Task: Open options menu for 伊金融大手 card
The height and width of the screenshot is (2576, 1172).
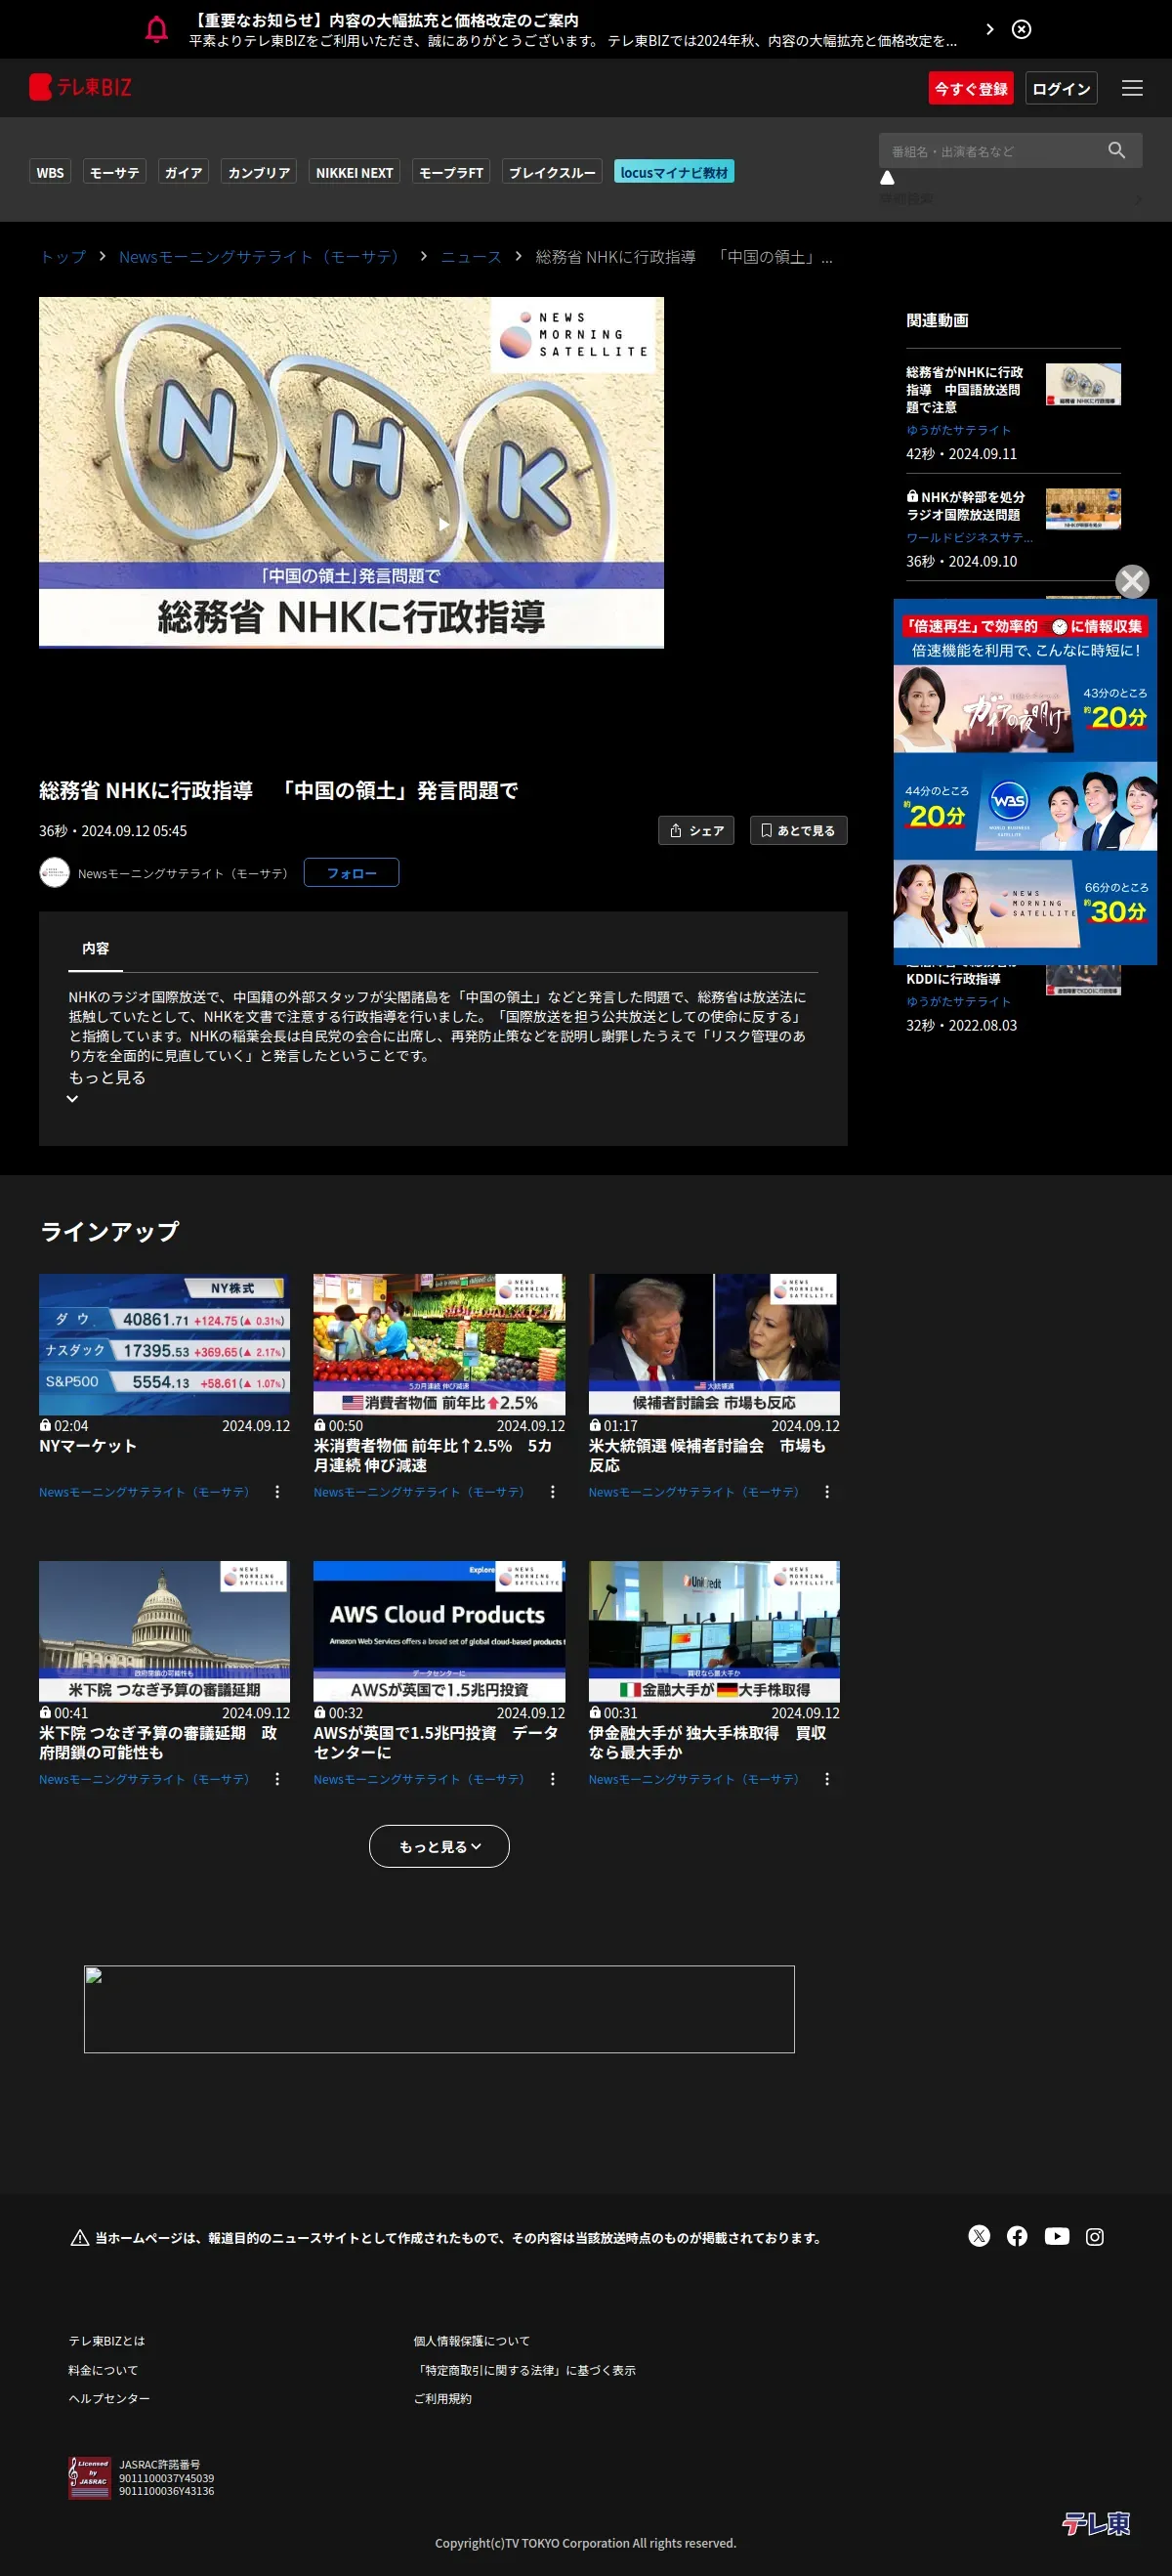Action: coord(826,1778)
